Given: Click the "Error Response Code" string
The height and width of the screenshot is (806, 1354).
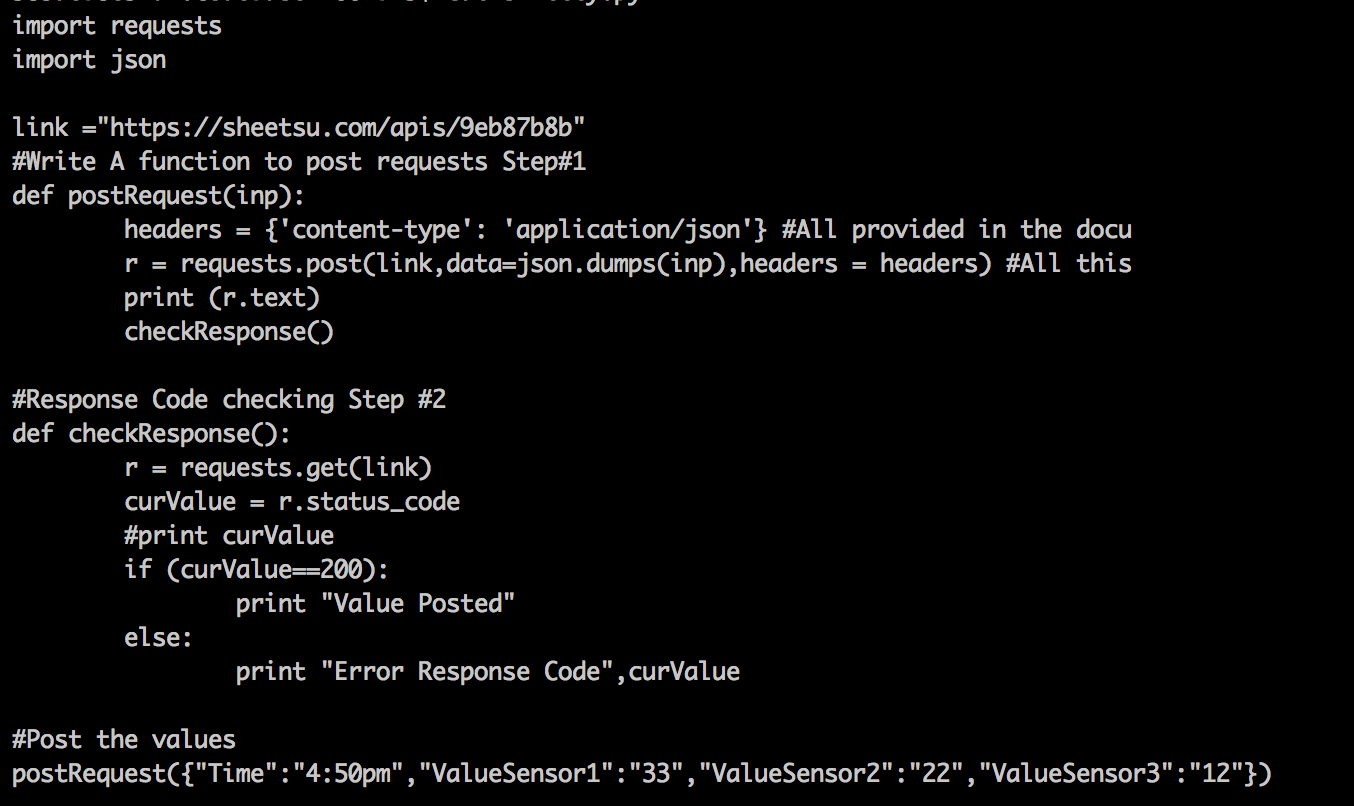Looking at the screenshot, I should [466, 672].
